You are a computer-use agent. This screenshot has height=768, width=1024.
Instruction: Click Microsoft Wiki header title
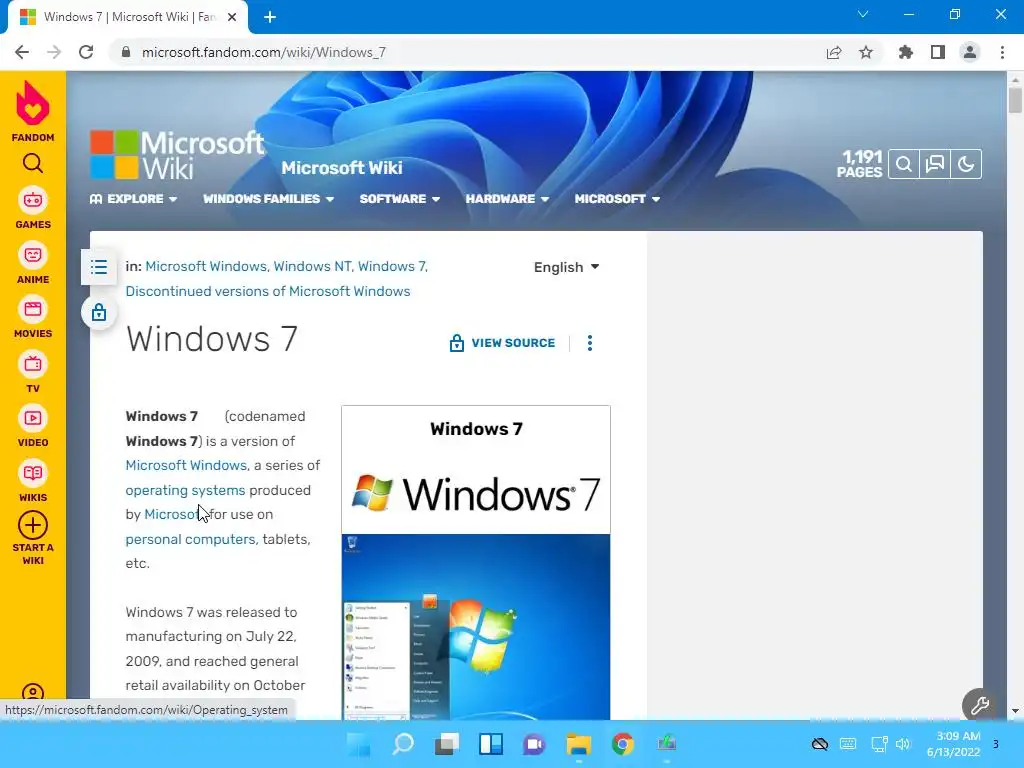(342, 168)
